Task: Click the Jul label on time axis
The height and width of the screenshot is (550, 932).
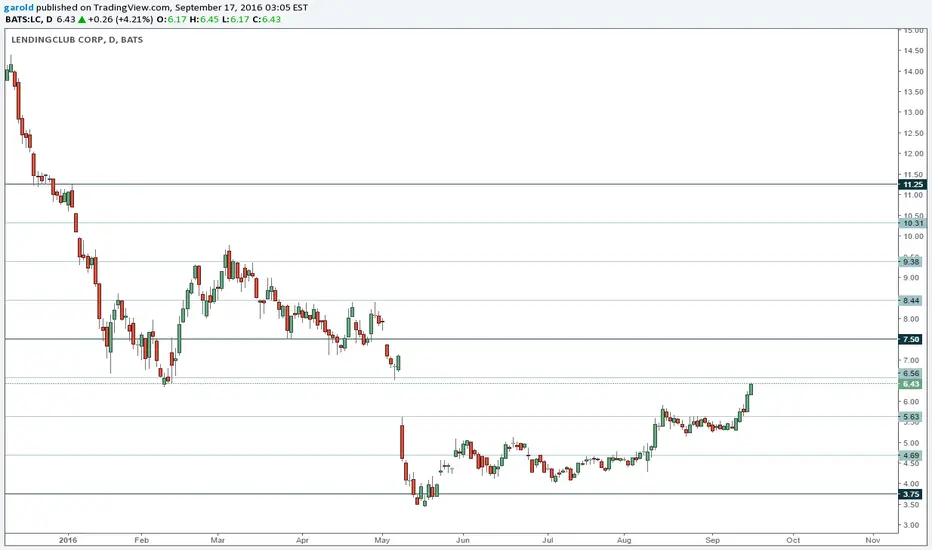Action: 547,540
